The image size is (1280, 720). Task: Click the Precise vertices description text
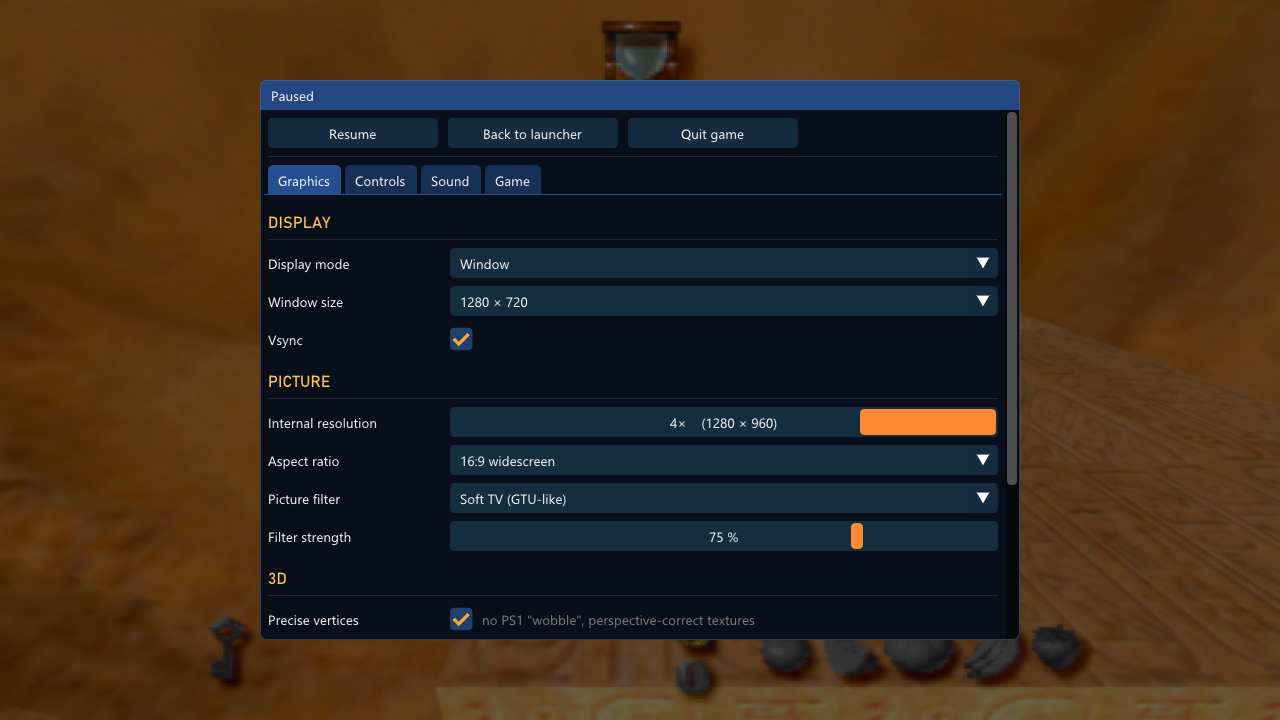[618, 620]
